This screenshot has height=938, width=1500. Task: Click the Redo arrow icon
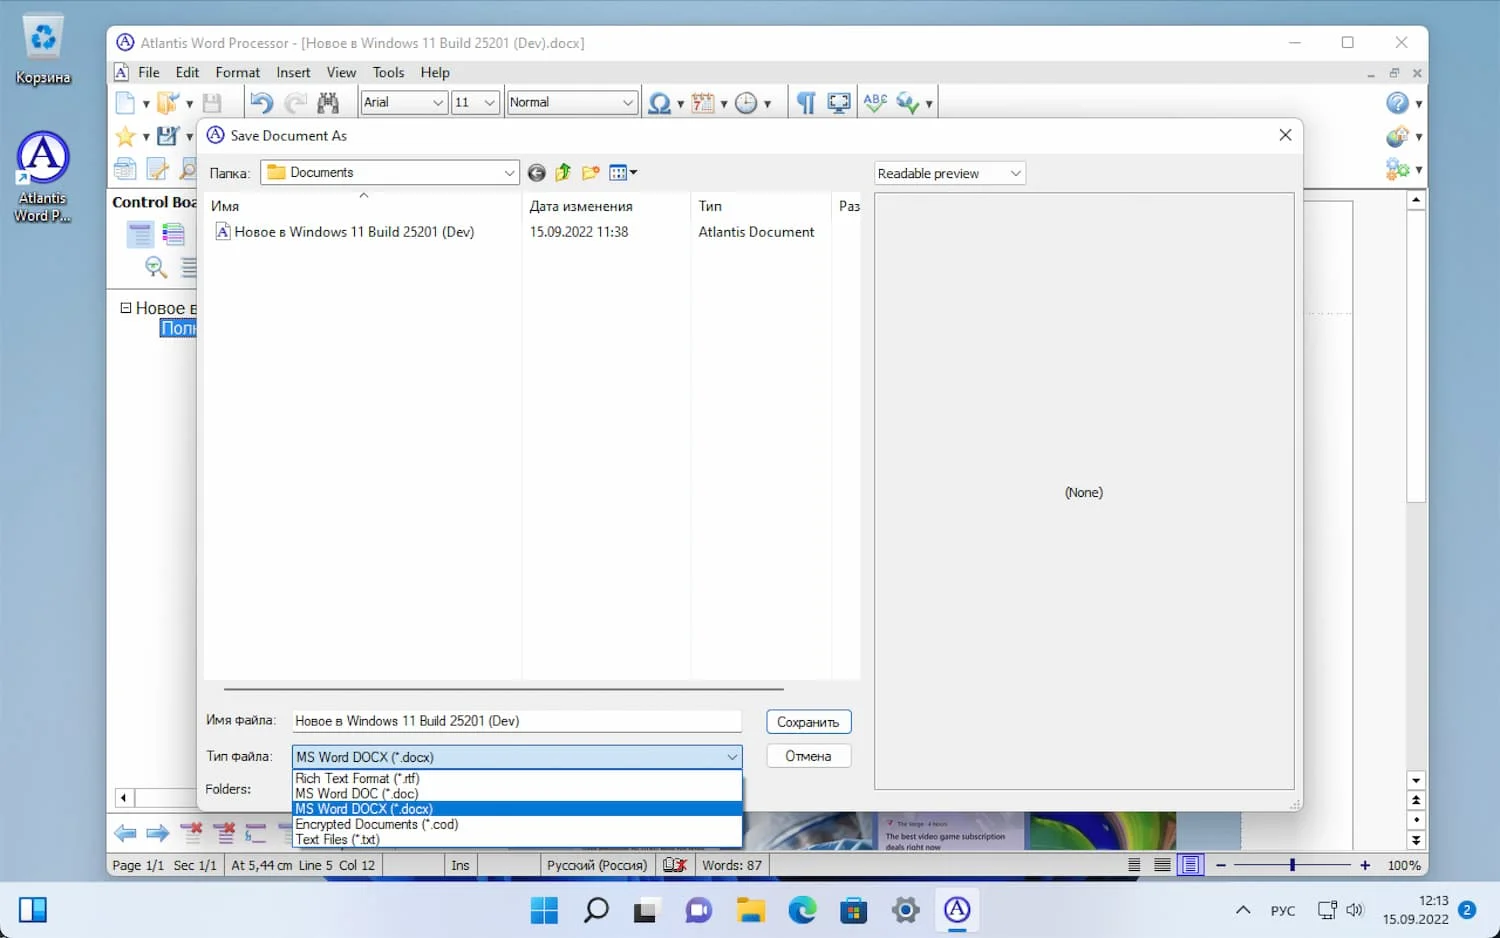coord(295,102)
